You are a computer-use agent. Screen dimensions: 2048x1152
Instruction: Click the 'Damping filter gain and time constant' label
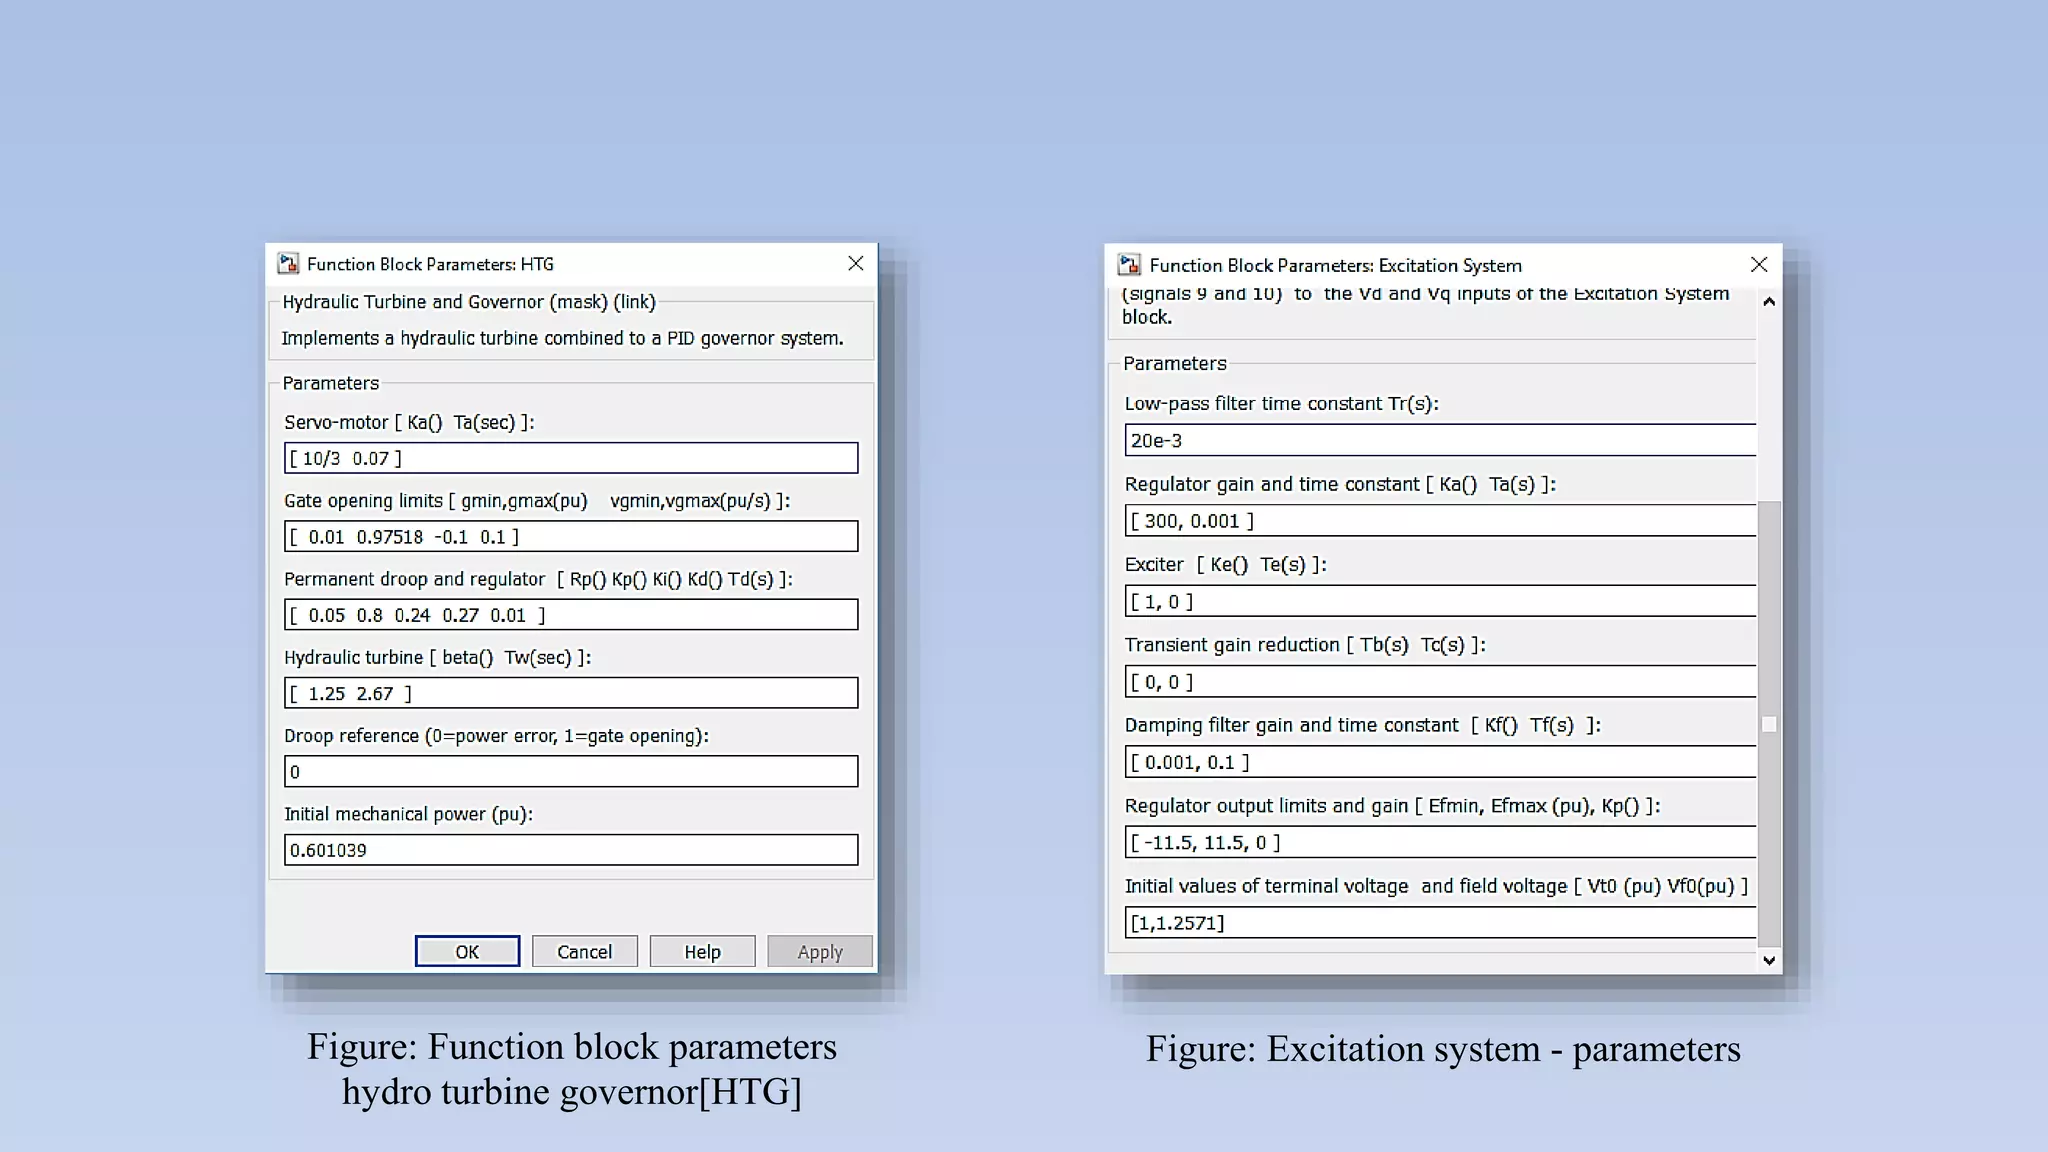coord(1362,725)
